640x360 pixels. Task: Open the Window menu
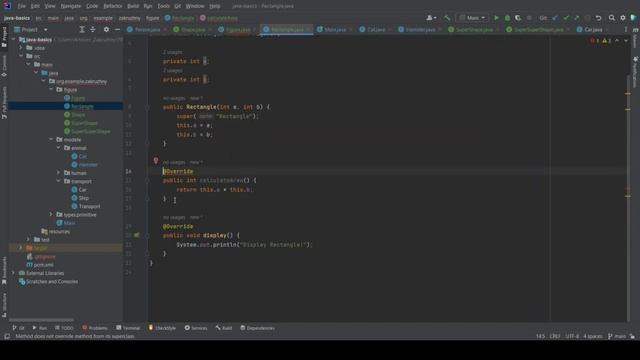pos(195,6)
